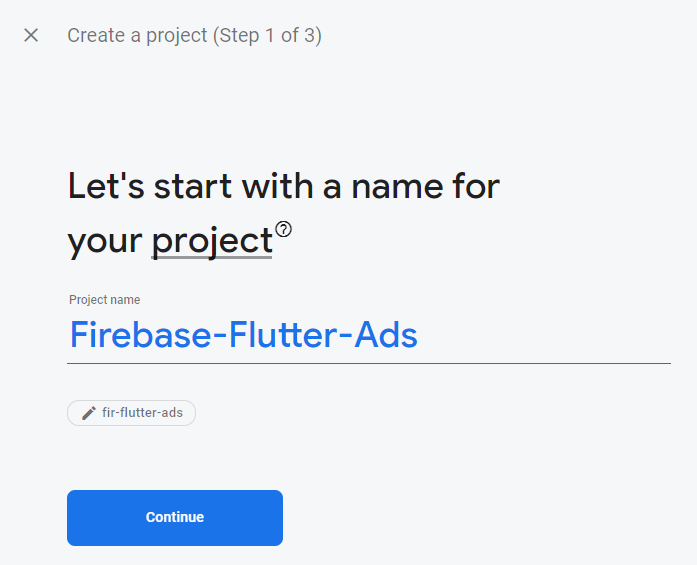Click the word "Ads" in the project name

pyautogui.click(x=387, y=335)
